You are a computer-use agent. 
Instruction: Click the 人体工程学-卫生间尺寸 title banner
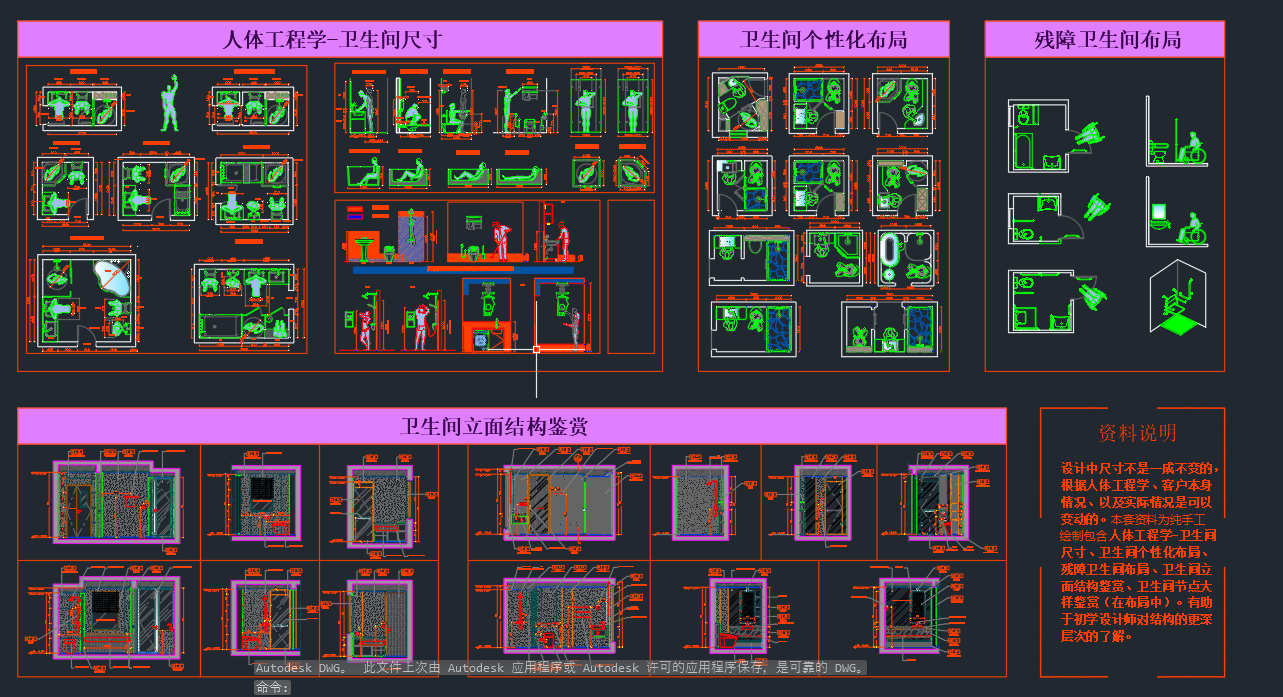(x=340, y=40)
